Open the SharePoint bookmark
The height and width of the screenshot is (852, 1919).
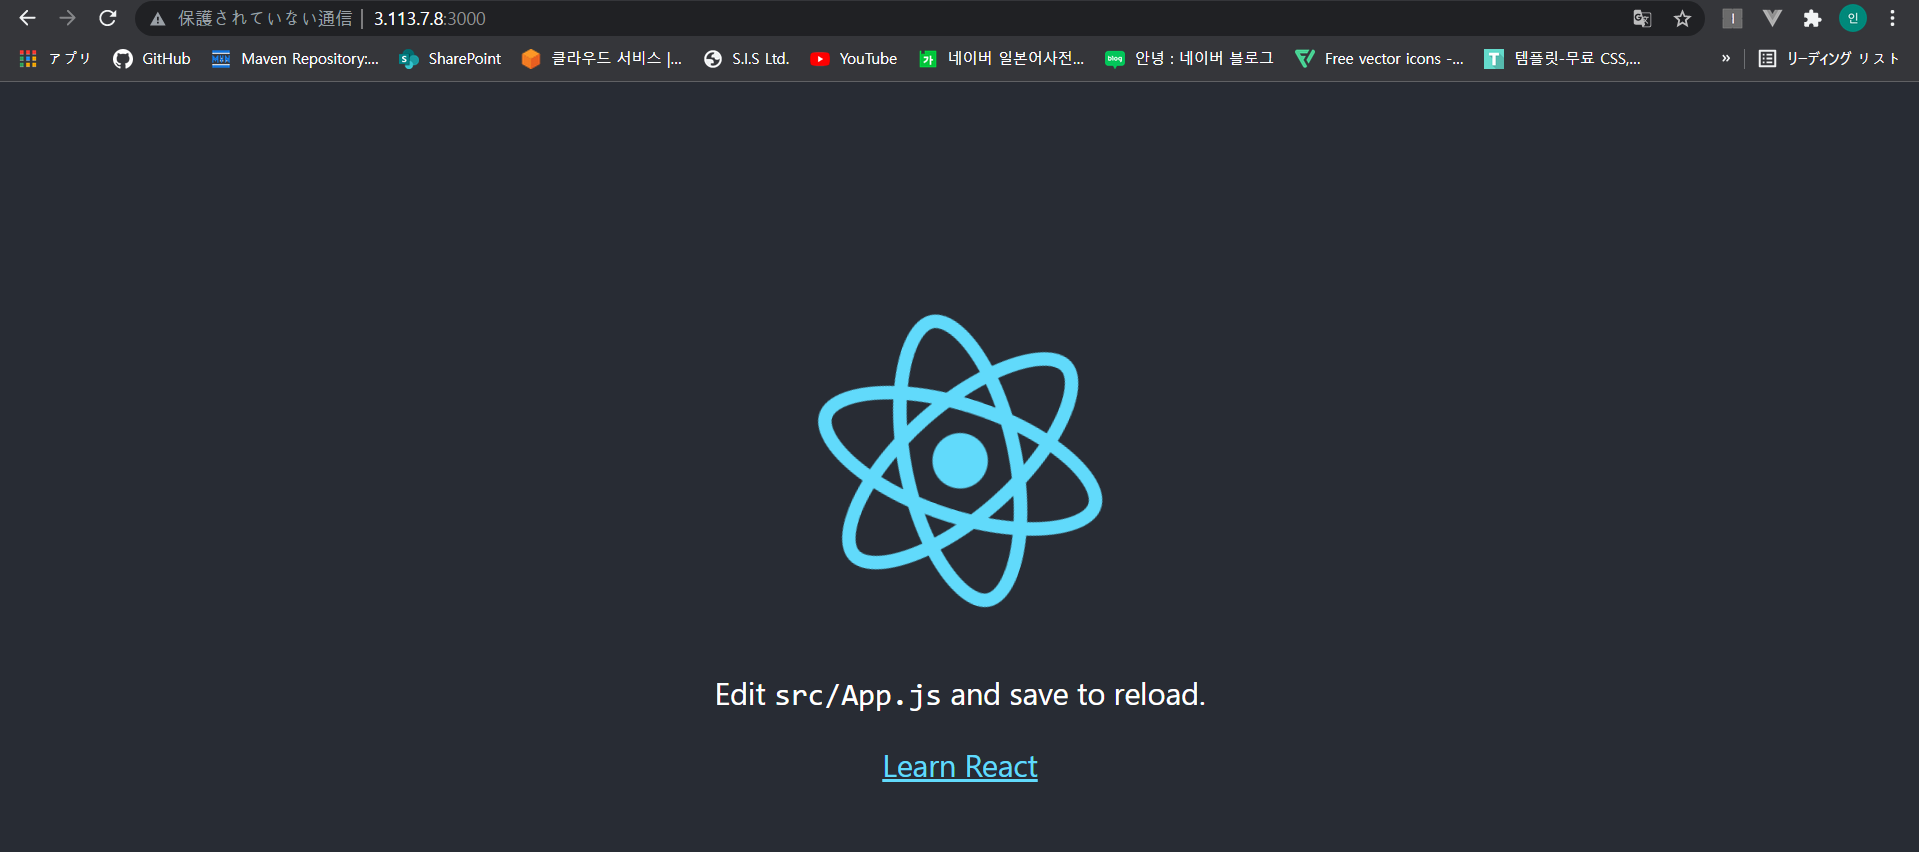coord(450,59)
